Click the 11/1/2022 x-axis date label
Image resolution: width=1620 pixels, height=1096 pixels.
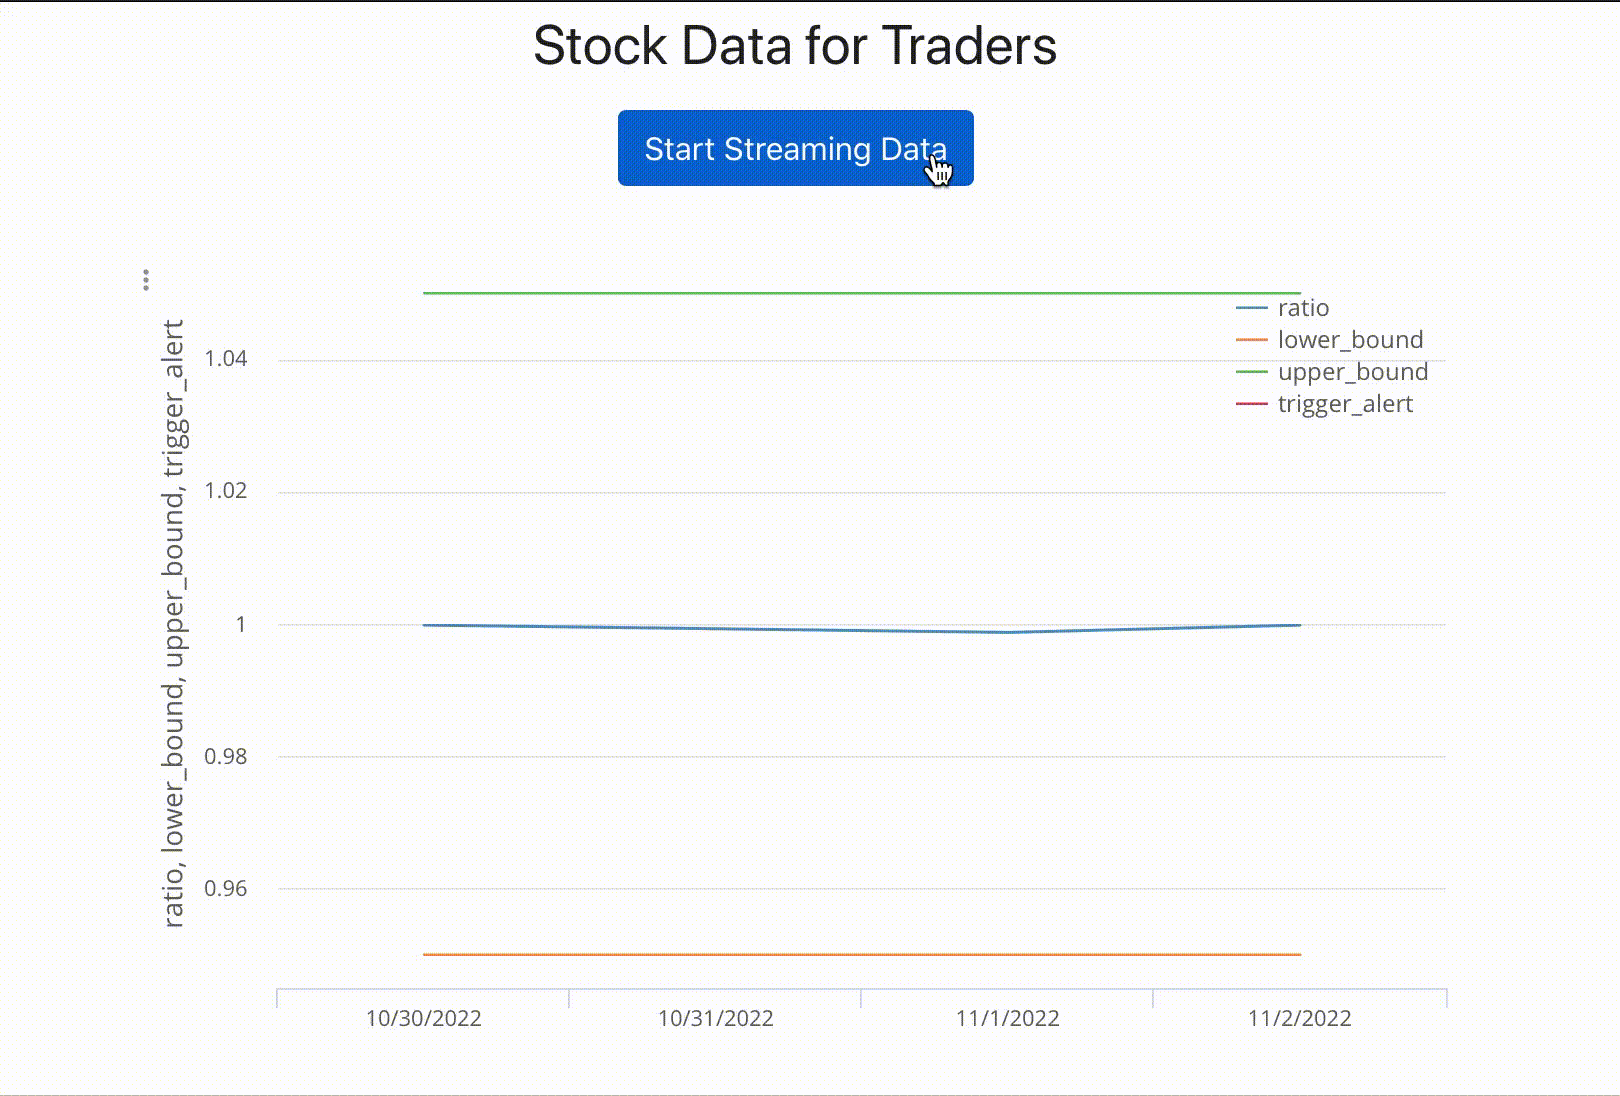pyautogui.click(x=1007, y=1018)
